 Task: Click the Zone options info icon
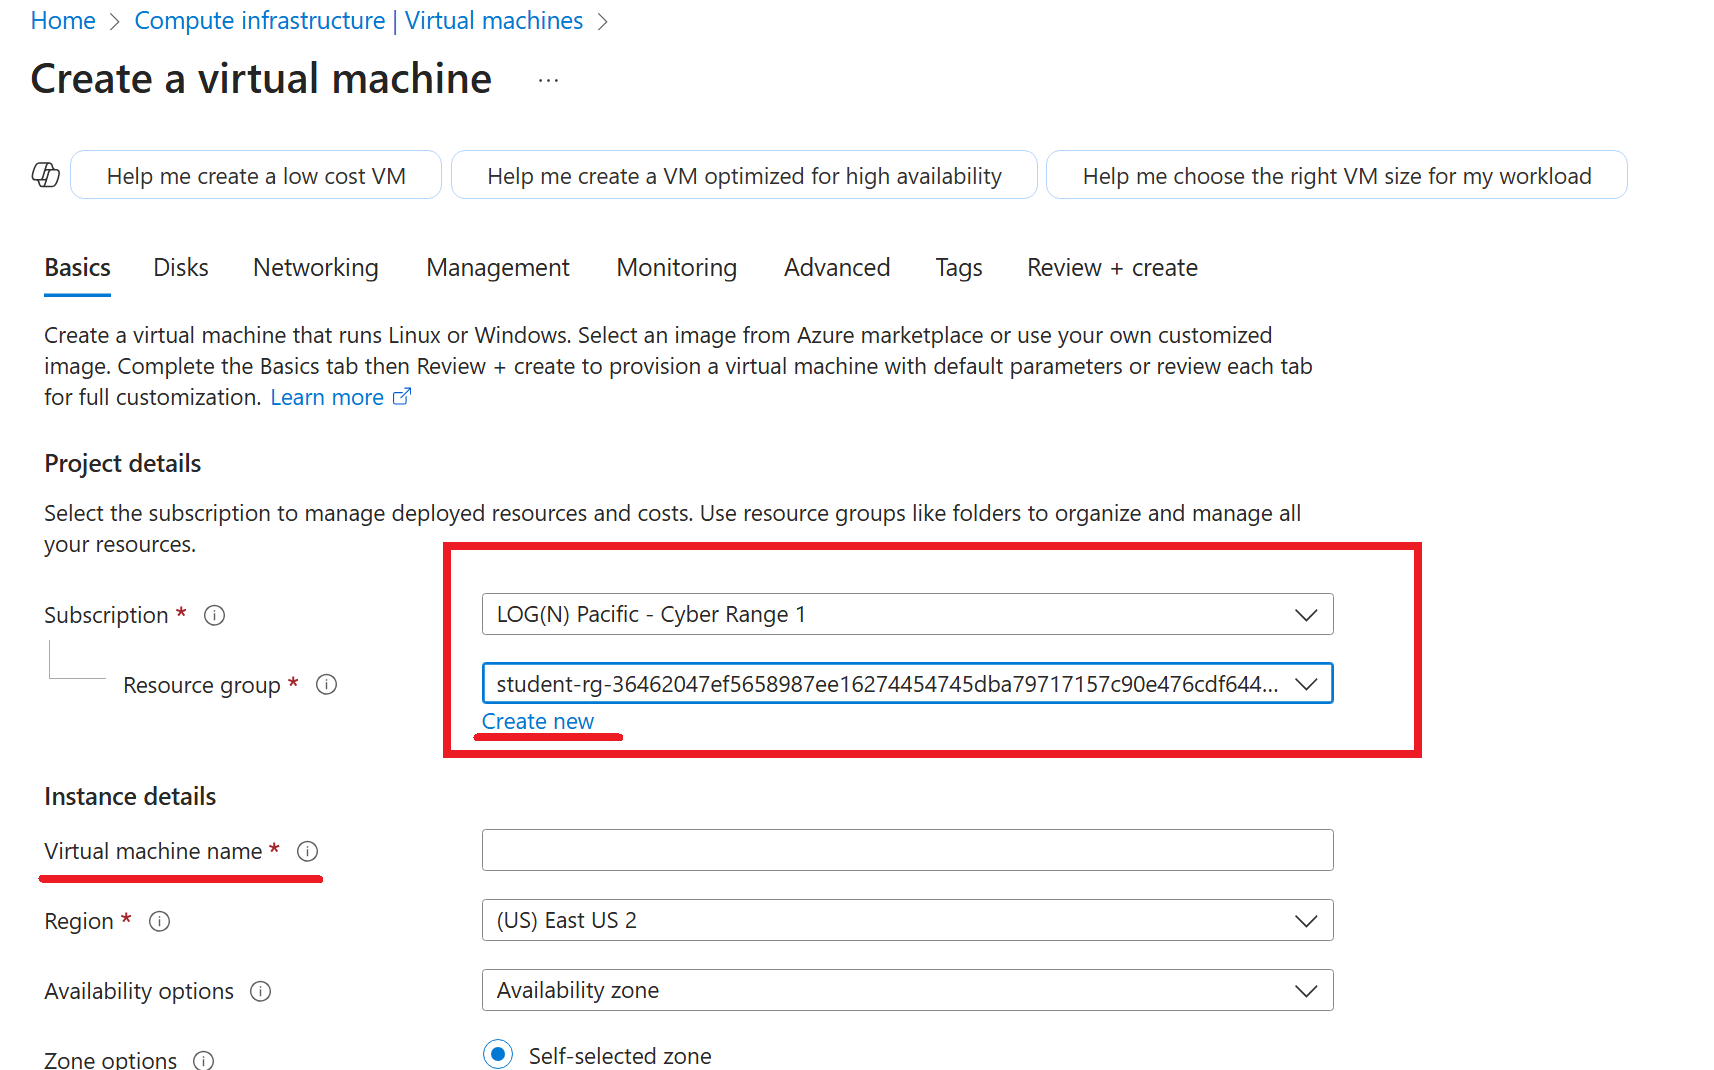203,1060
